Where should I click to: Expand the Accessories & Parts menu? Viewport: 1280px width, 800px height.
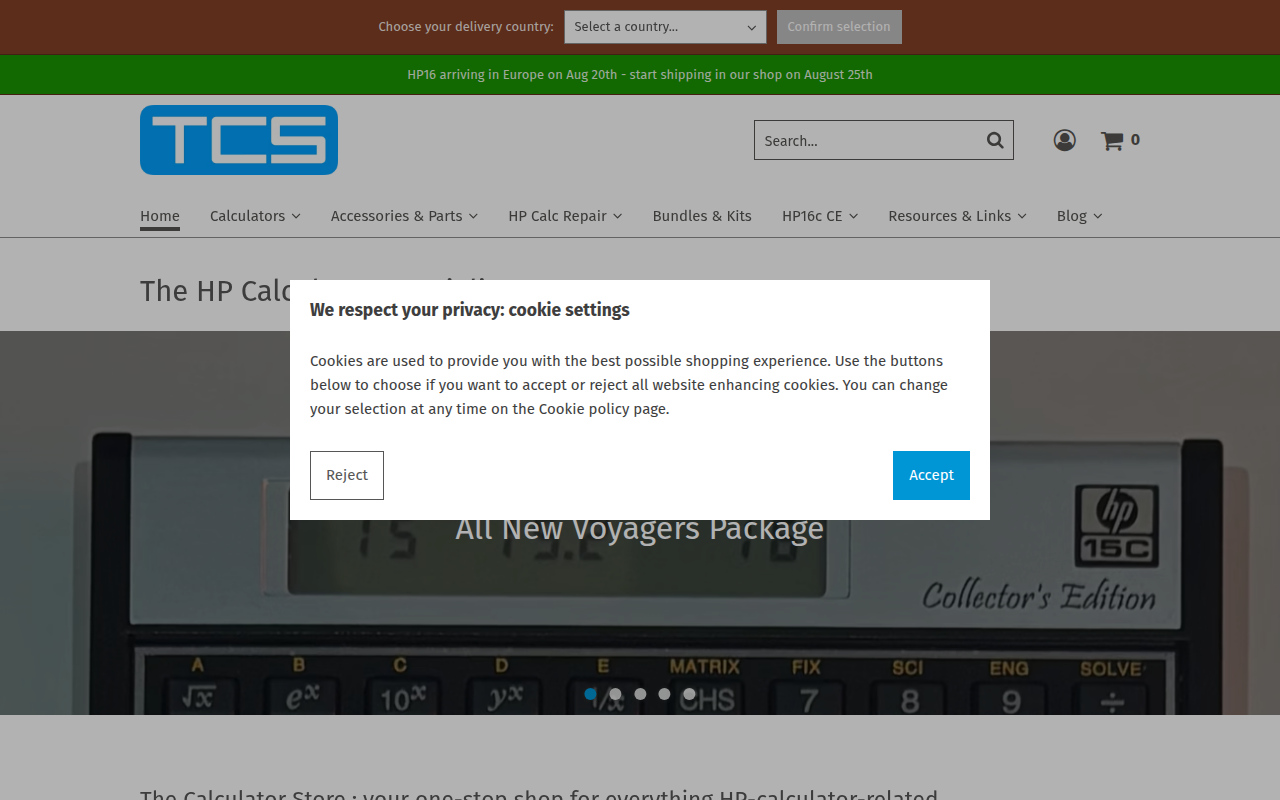click(x=404, y=216)
